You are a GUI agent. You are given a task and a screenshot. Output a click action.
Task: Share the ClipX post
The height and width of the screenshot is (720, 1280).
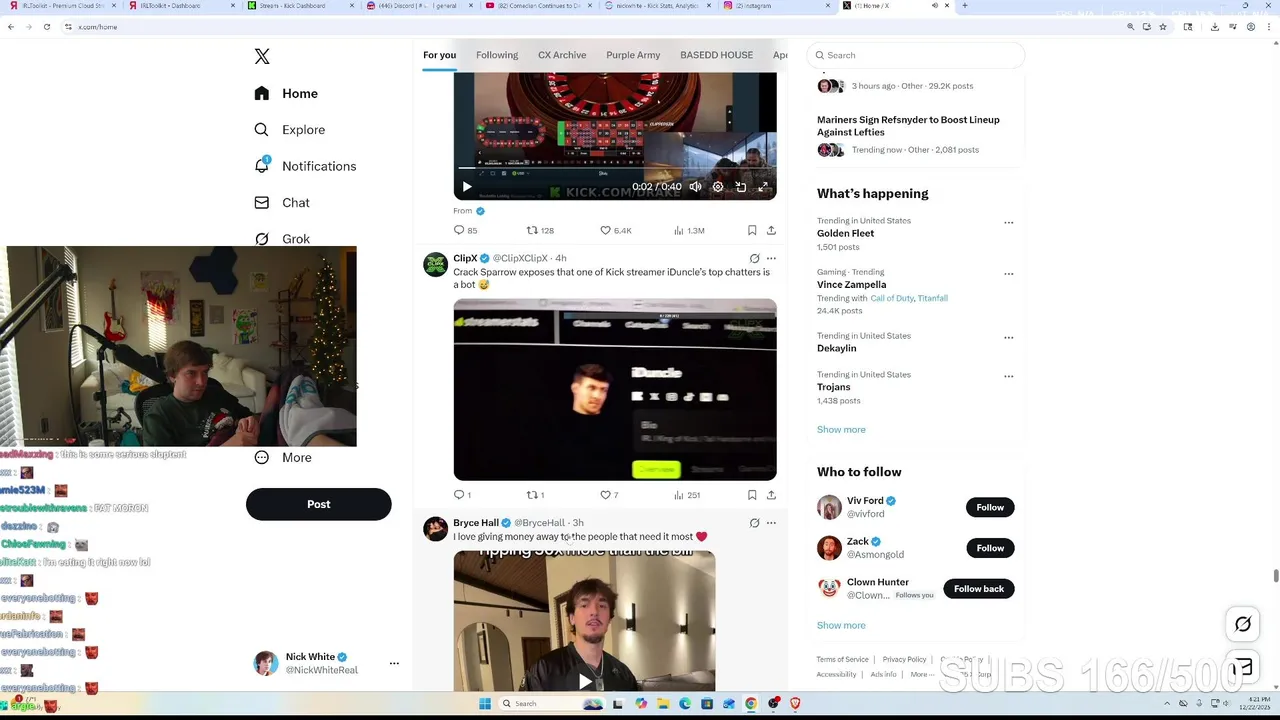point(771,495)
